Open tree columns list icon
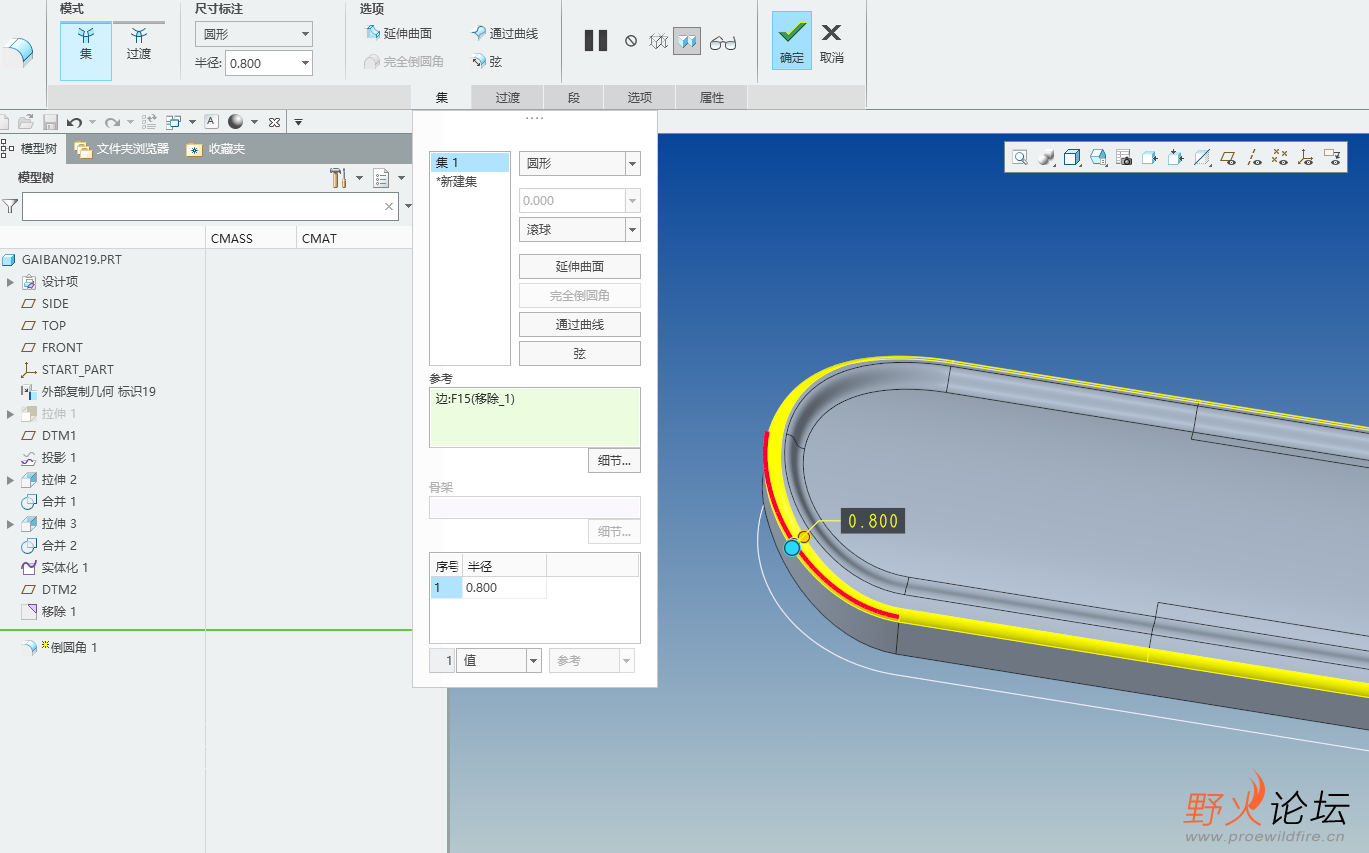Viewport: 1369px width, 853px height. [x=381, y=178]
